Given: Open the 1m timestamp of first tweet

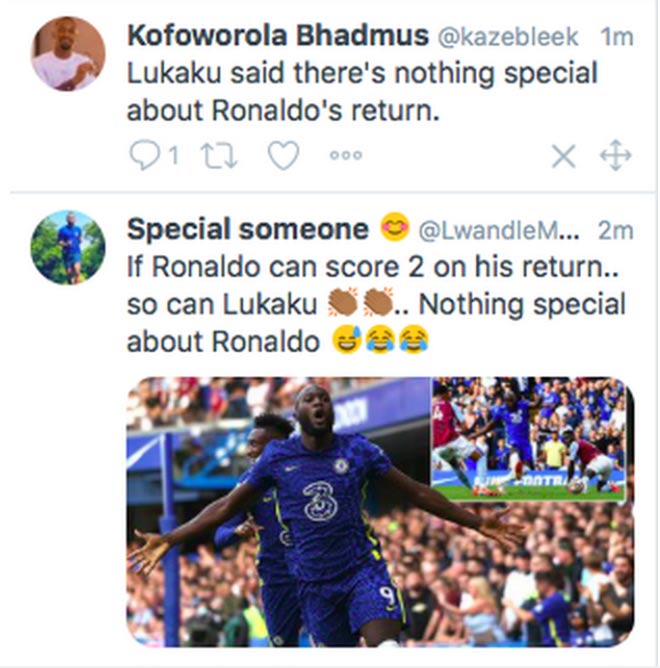Looking at the screenshot, I should tap(616, 37).
